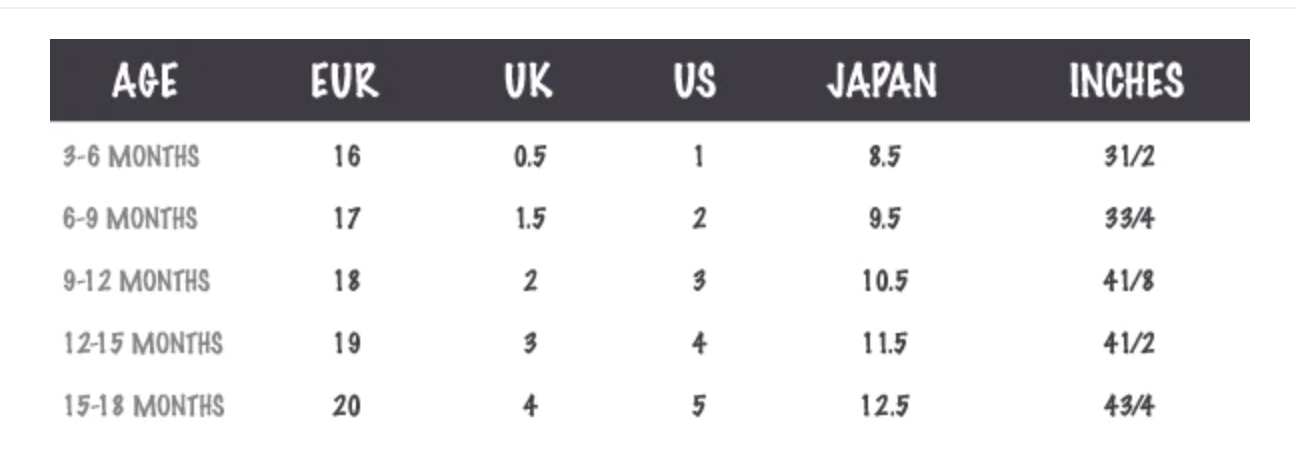
Task: Click the US size 1 cell
Action: coord(698,157)
